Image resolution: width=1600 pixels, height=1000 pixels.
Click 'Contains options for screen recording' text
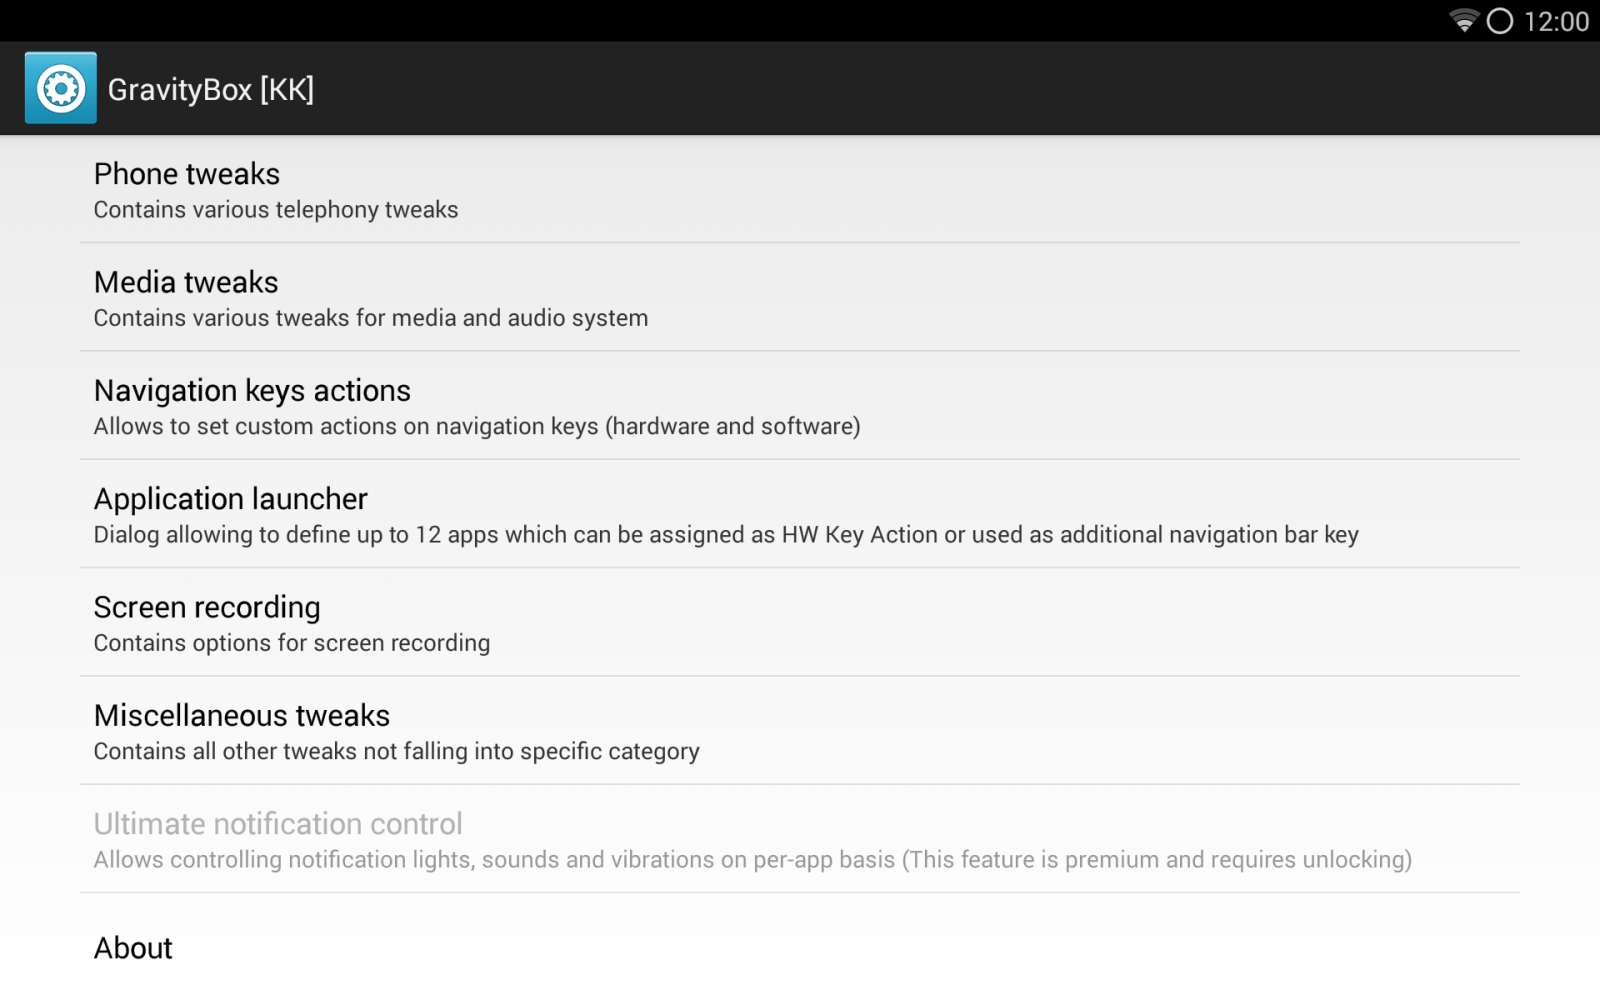[292, 643]
